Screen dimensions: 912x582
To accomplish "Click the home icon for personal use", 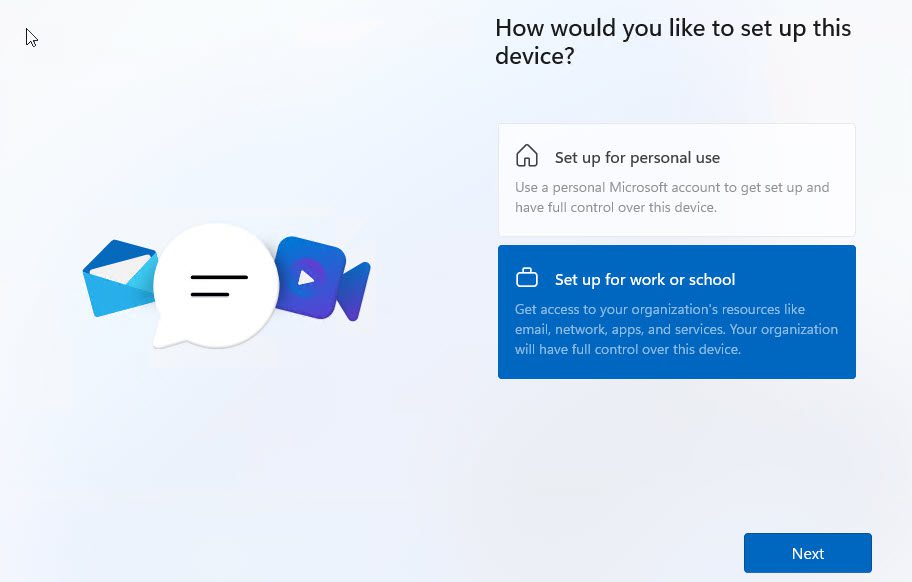I will click(527, 156).
